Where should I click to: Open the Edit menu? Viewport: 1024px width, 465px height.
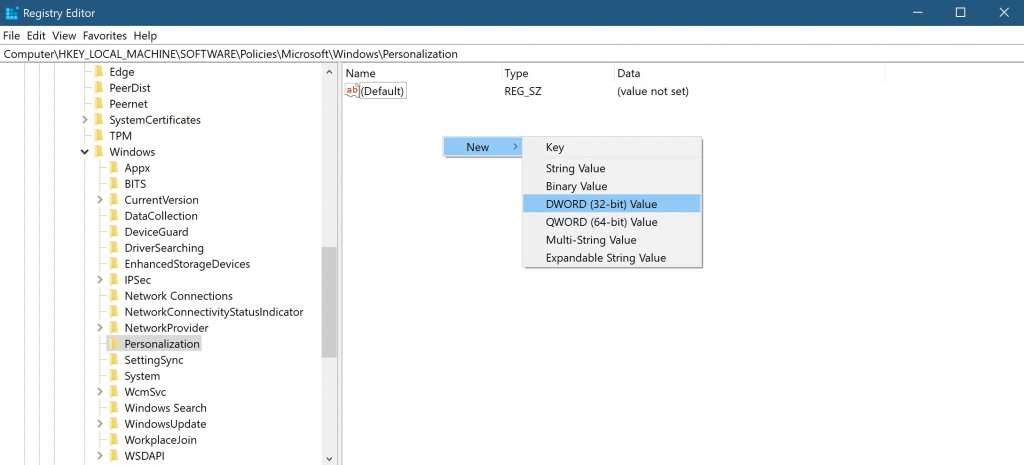tap(36, 35)
